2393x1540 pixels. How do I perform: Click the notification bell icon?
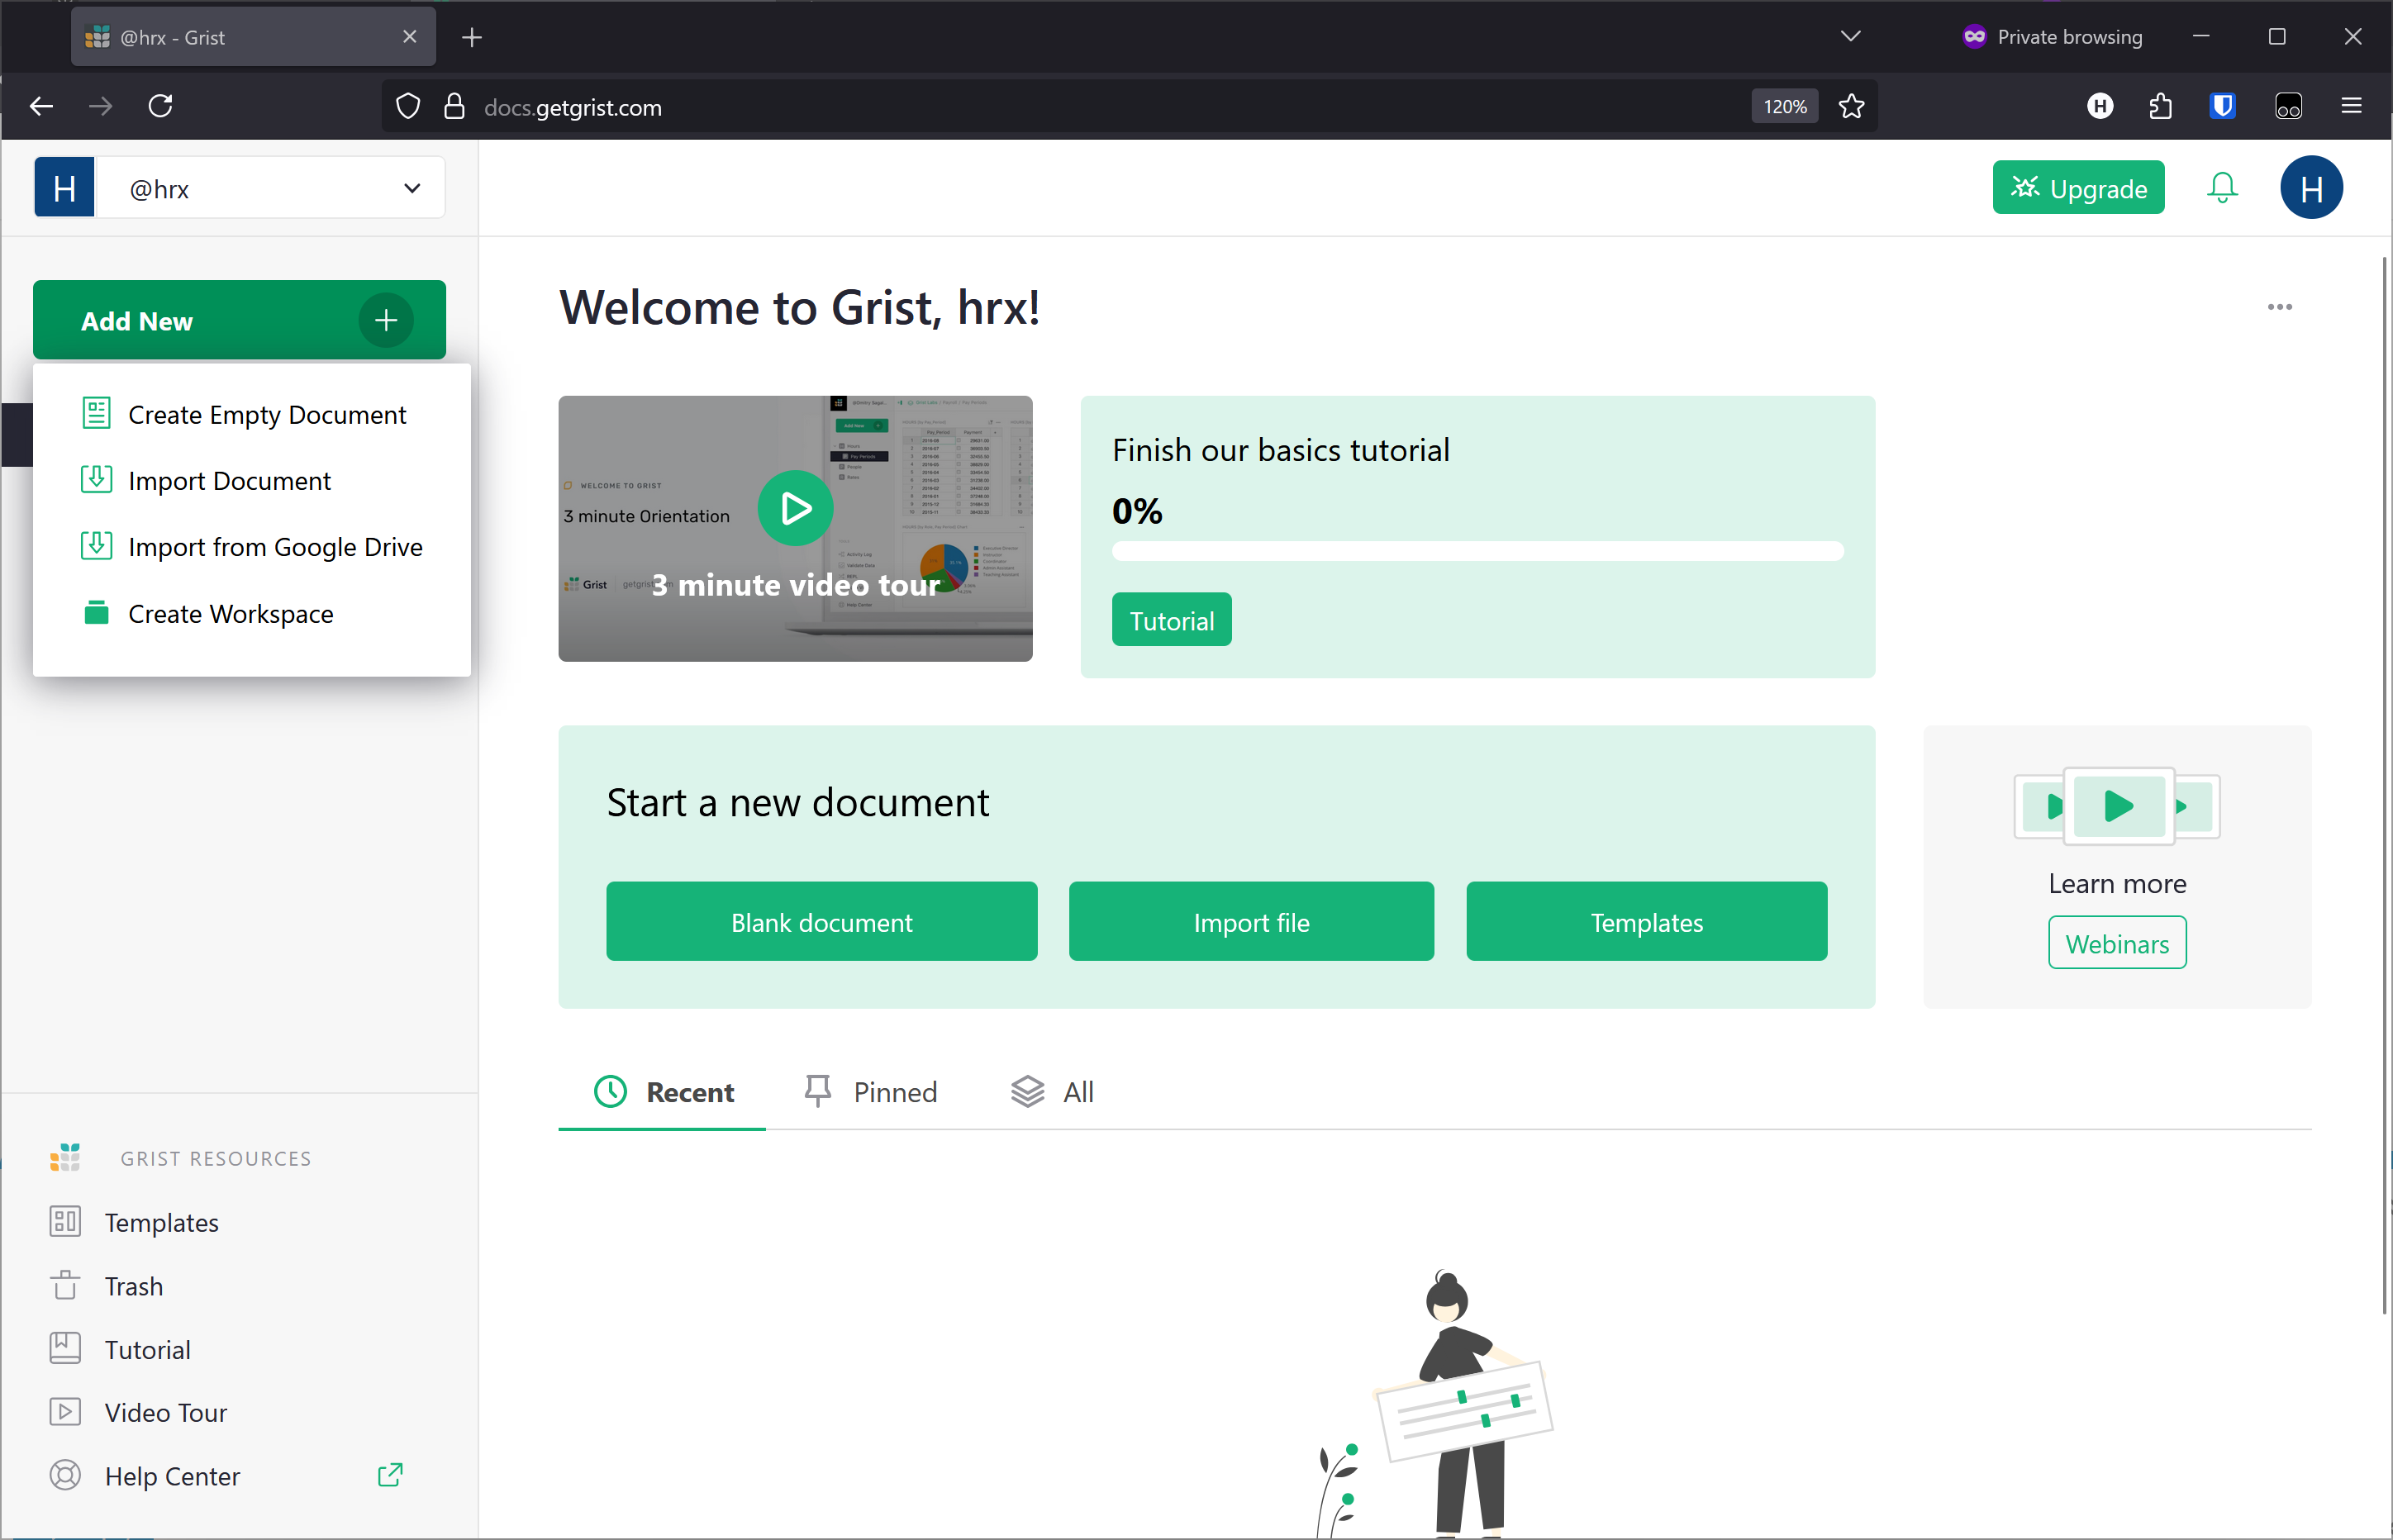(2221, 188)
